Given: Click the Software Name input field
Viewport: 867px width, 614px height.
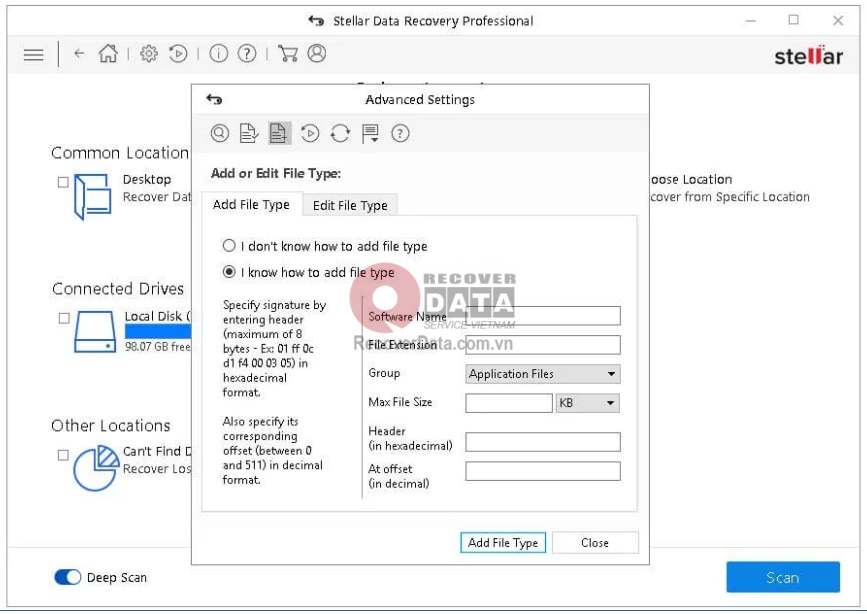Looking at the screenshot, I should coord(542,316).
